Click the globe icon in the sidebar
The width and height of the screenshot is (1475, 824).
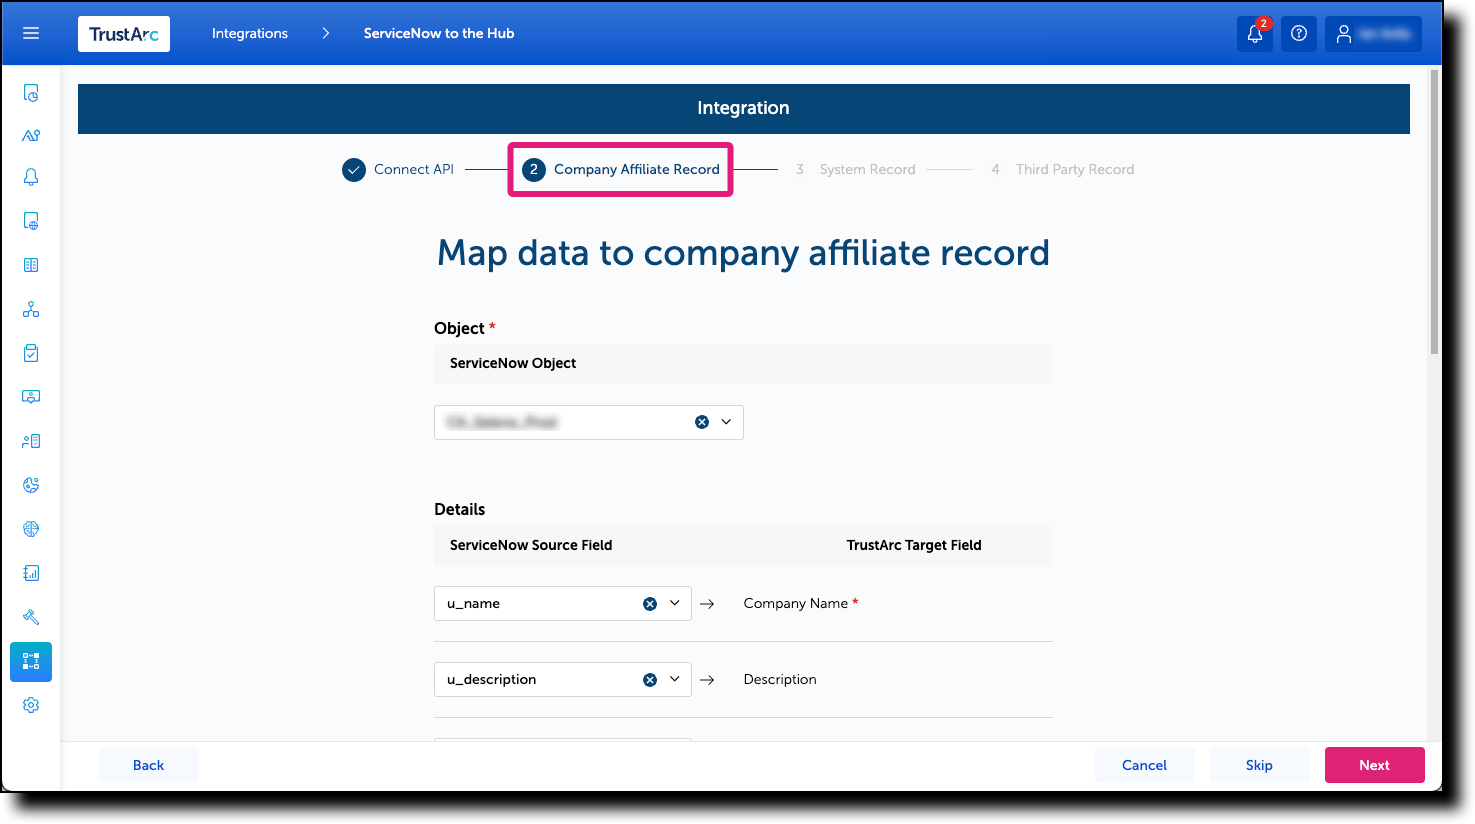pos(30,528)
